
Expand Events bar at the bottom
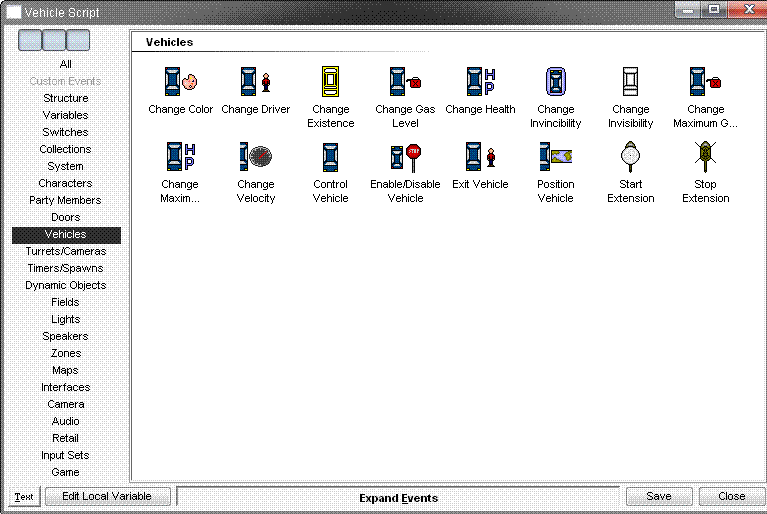pos(398,498)
